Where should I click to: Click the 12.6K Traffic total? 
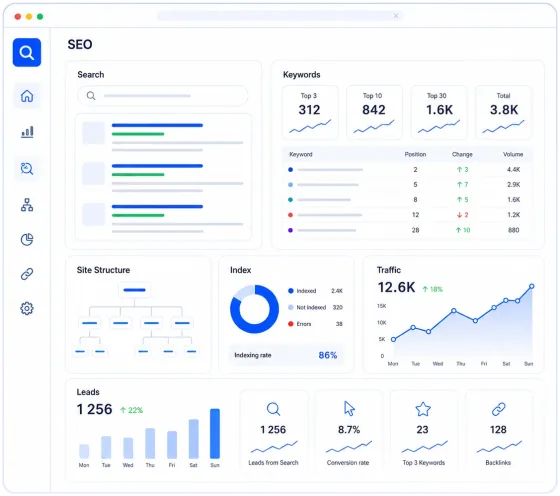point(396,287)
